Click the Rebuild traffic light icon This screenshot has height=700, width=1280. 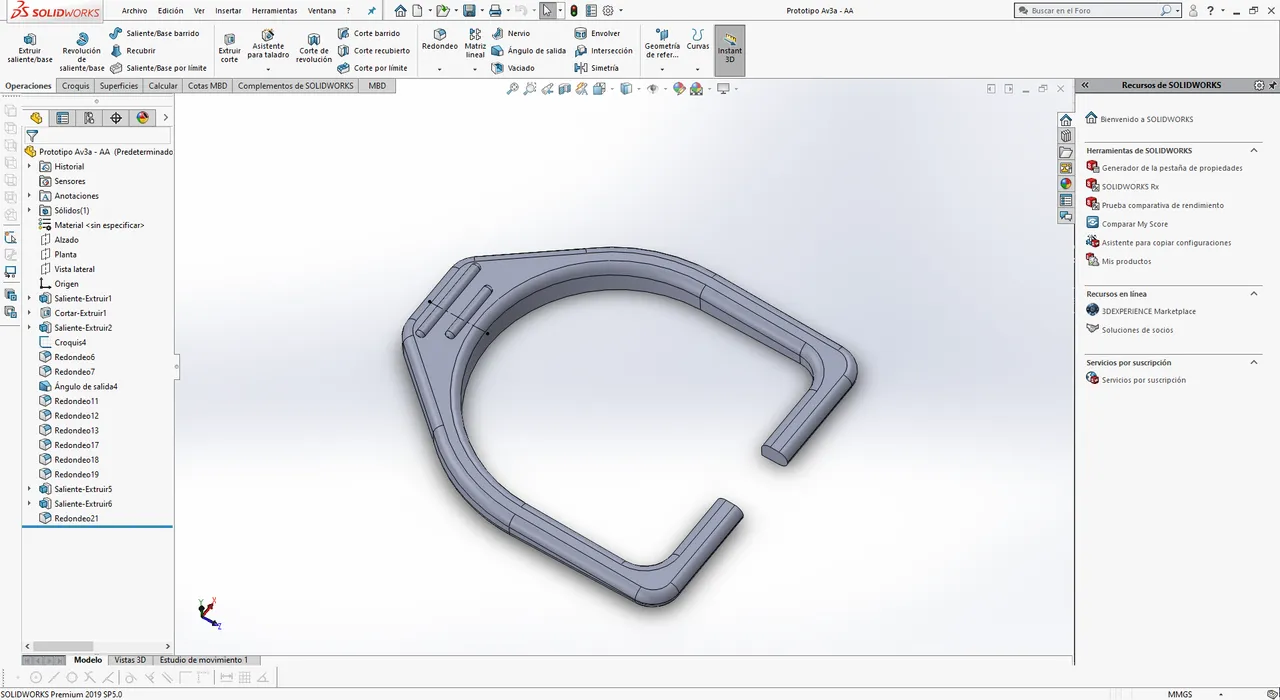pos(574,11)
